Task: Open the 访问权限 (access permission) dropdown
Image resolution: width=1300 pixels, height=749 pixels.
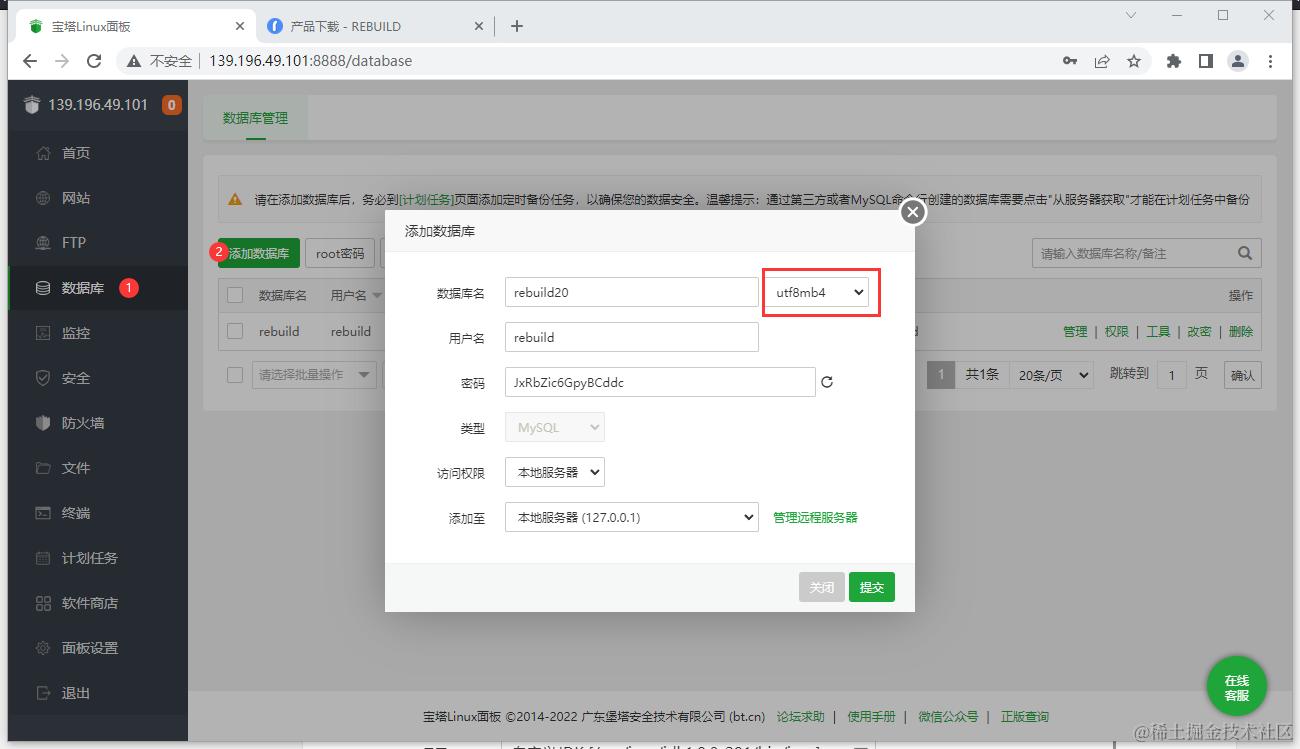Action: coord(554,471)
